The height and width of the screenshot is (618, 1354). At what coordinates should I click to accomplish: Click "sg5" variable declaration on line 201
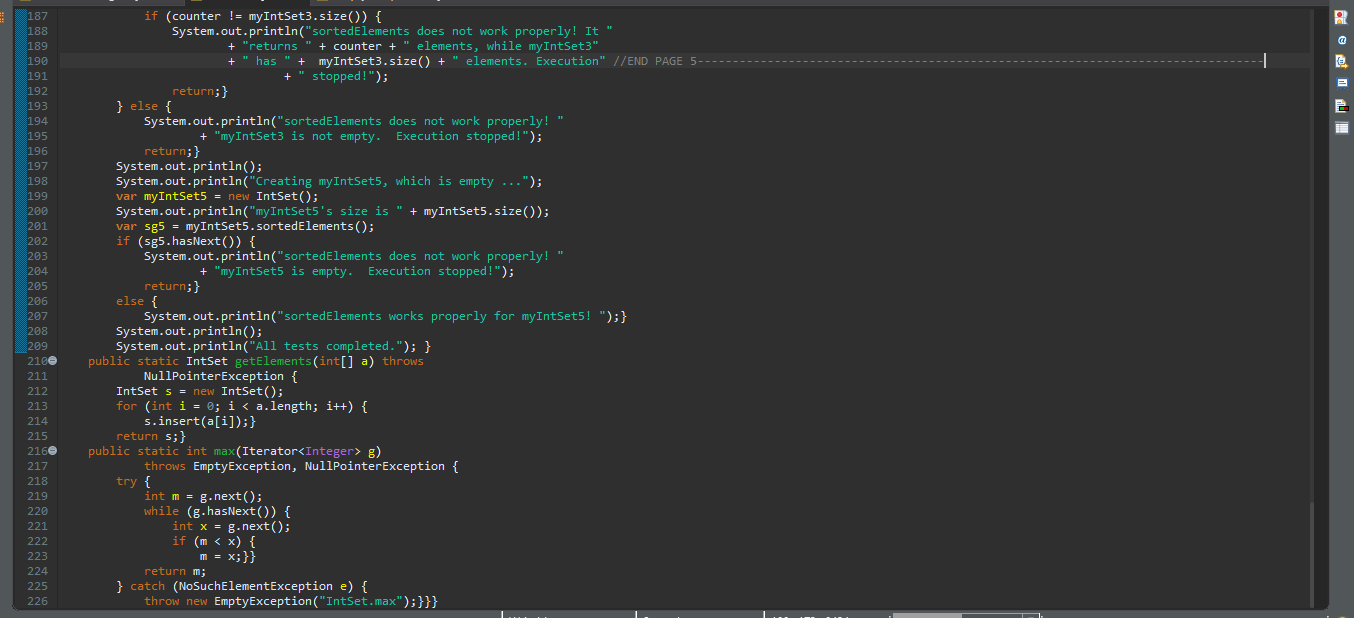click(x=154, y=226)
